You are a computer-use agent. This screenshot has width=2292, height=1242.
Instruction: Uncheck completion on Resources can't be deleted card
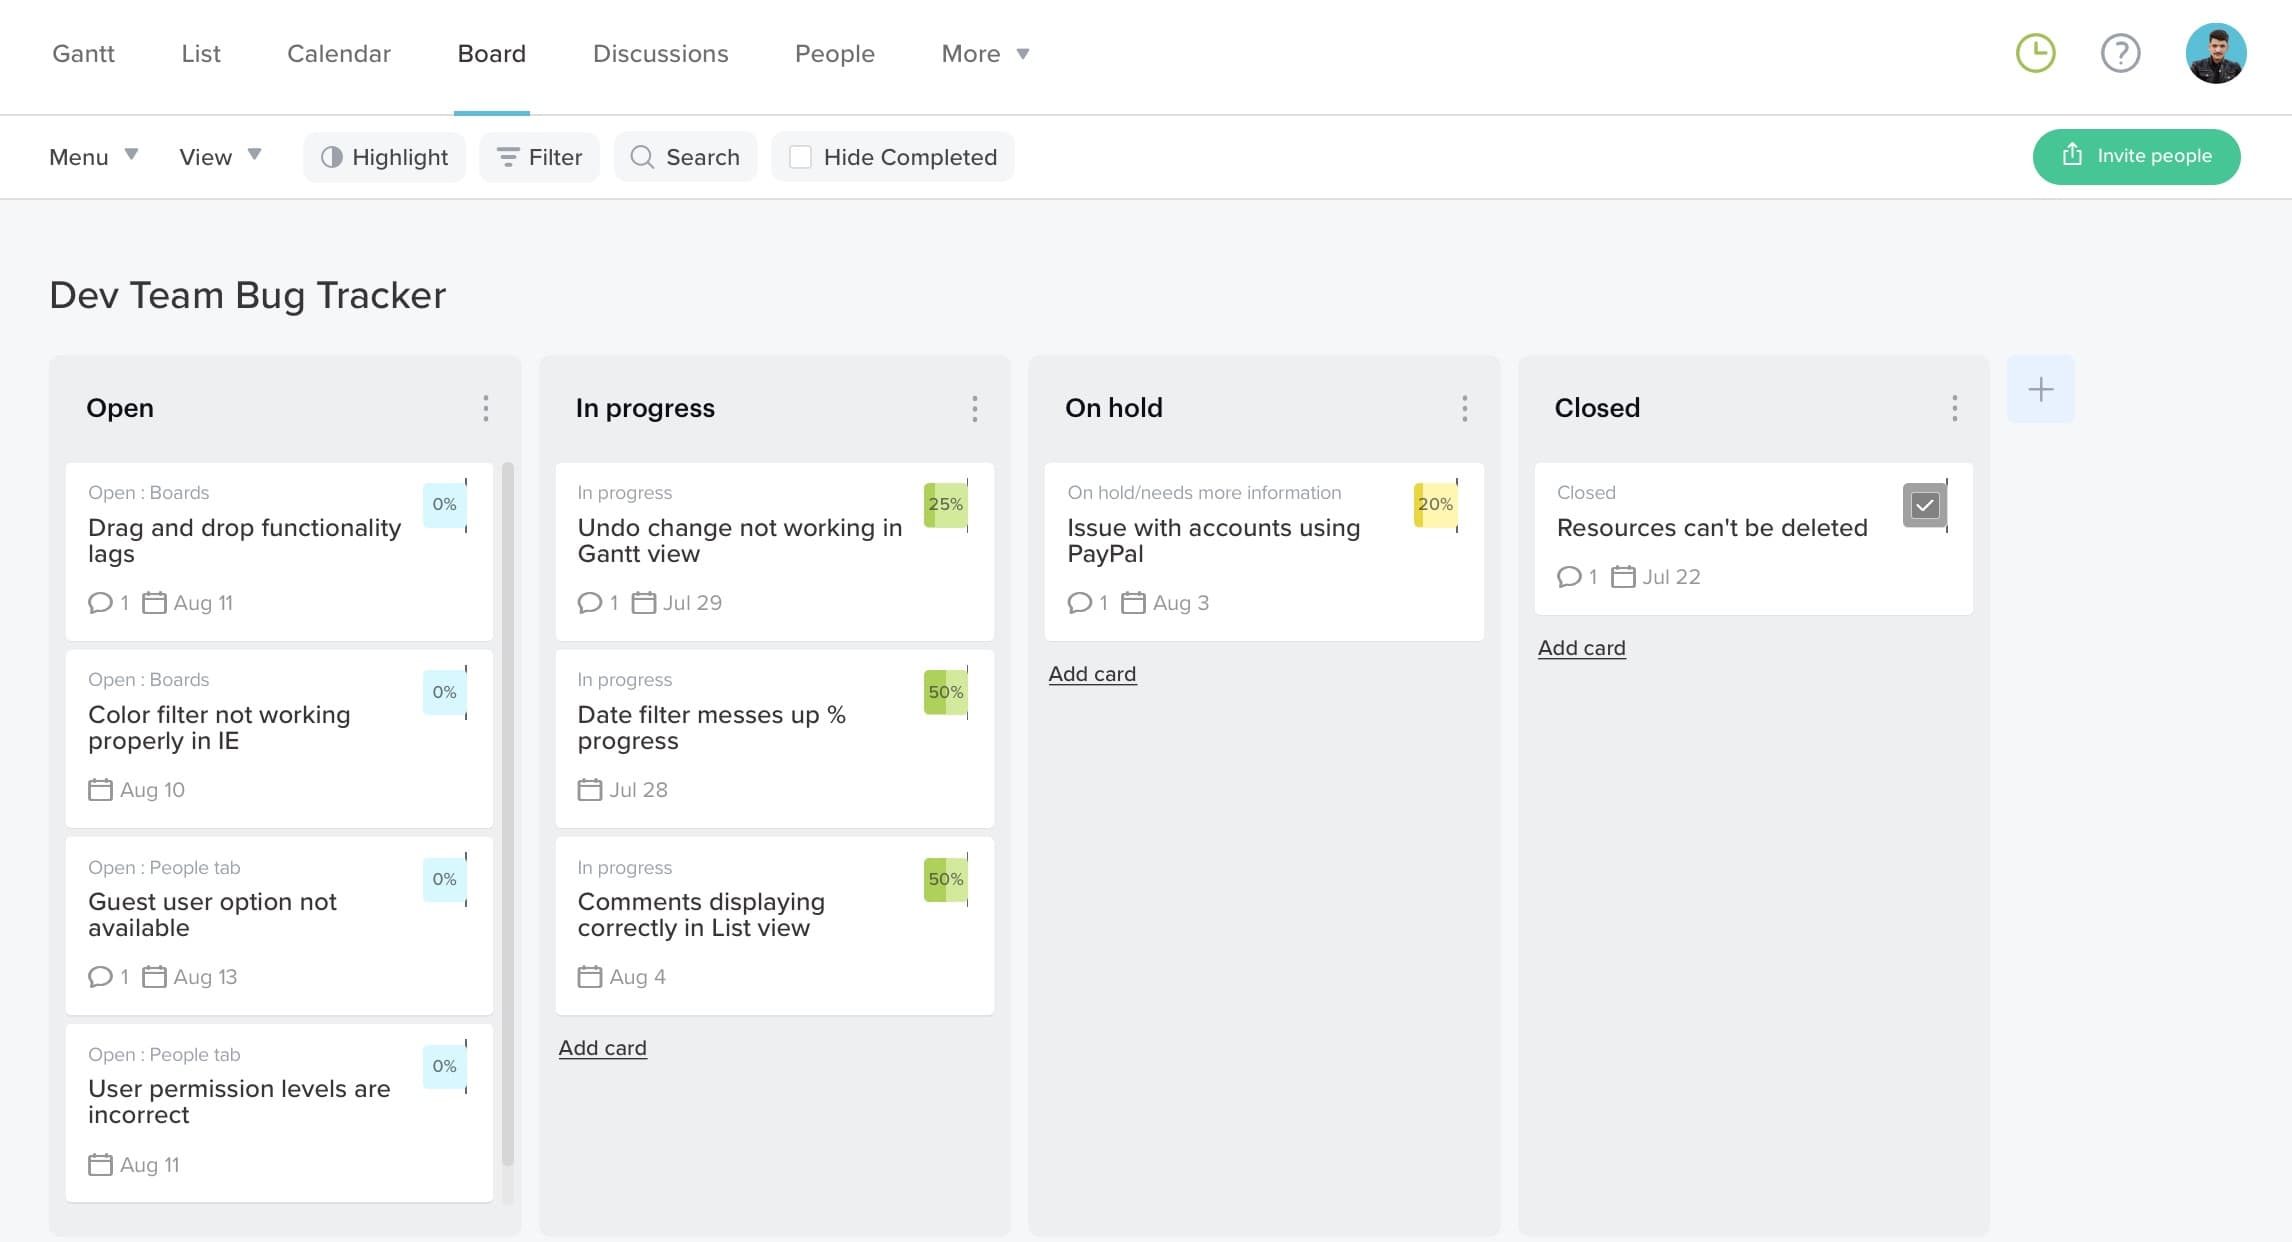pyautogui.click(x=1925, y=505)
